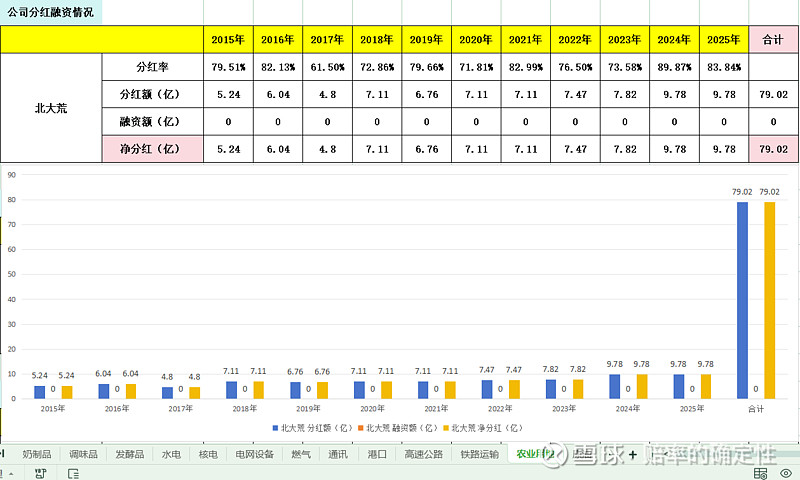
Task: Click the yellow 合计 bar in chart
Action: coord(769,300)
